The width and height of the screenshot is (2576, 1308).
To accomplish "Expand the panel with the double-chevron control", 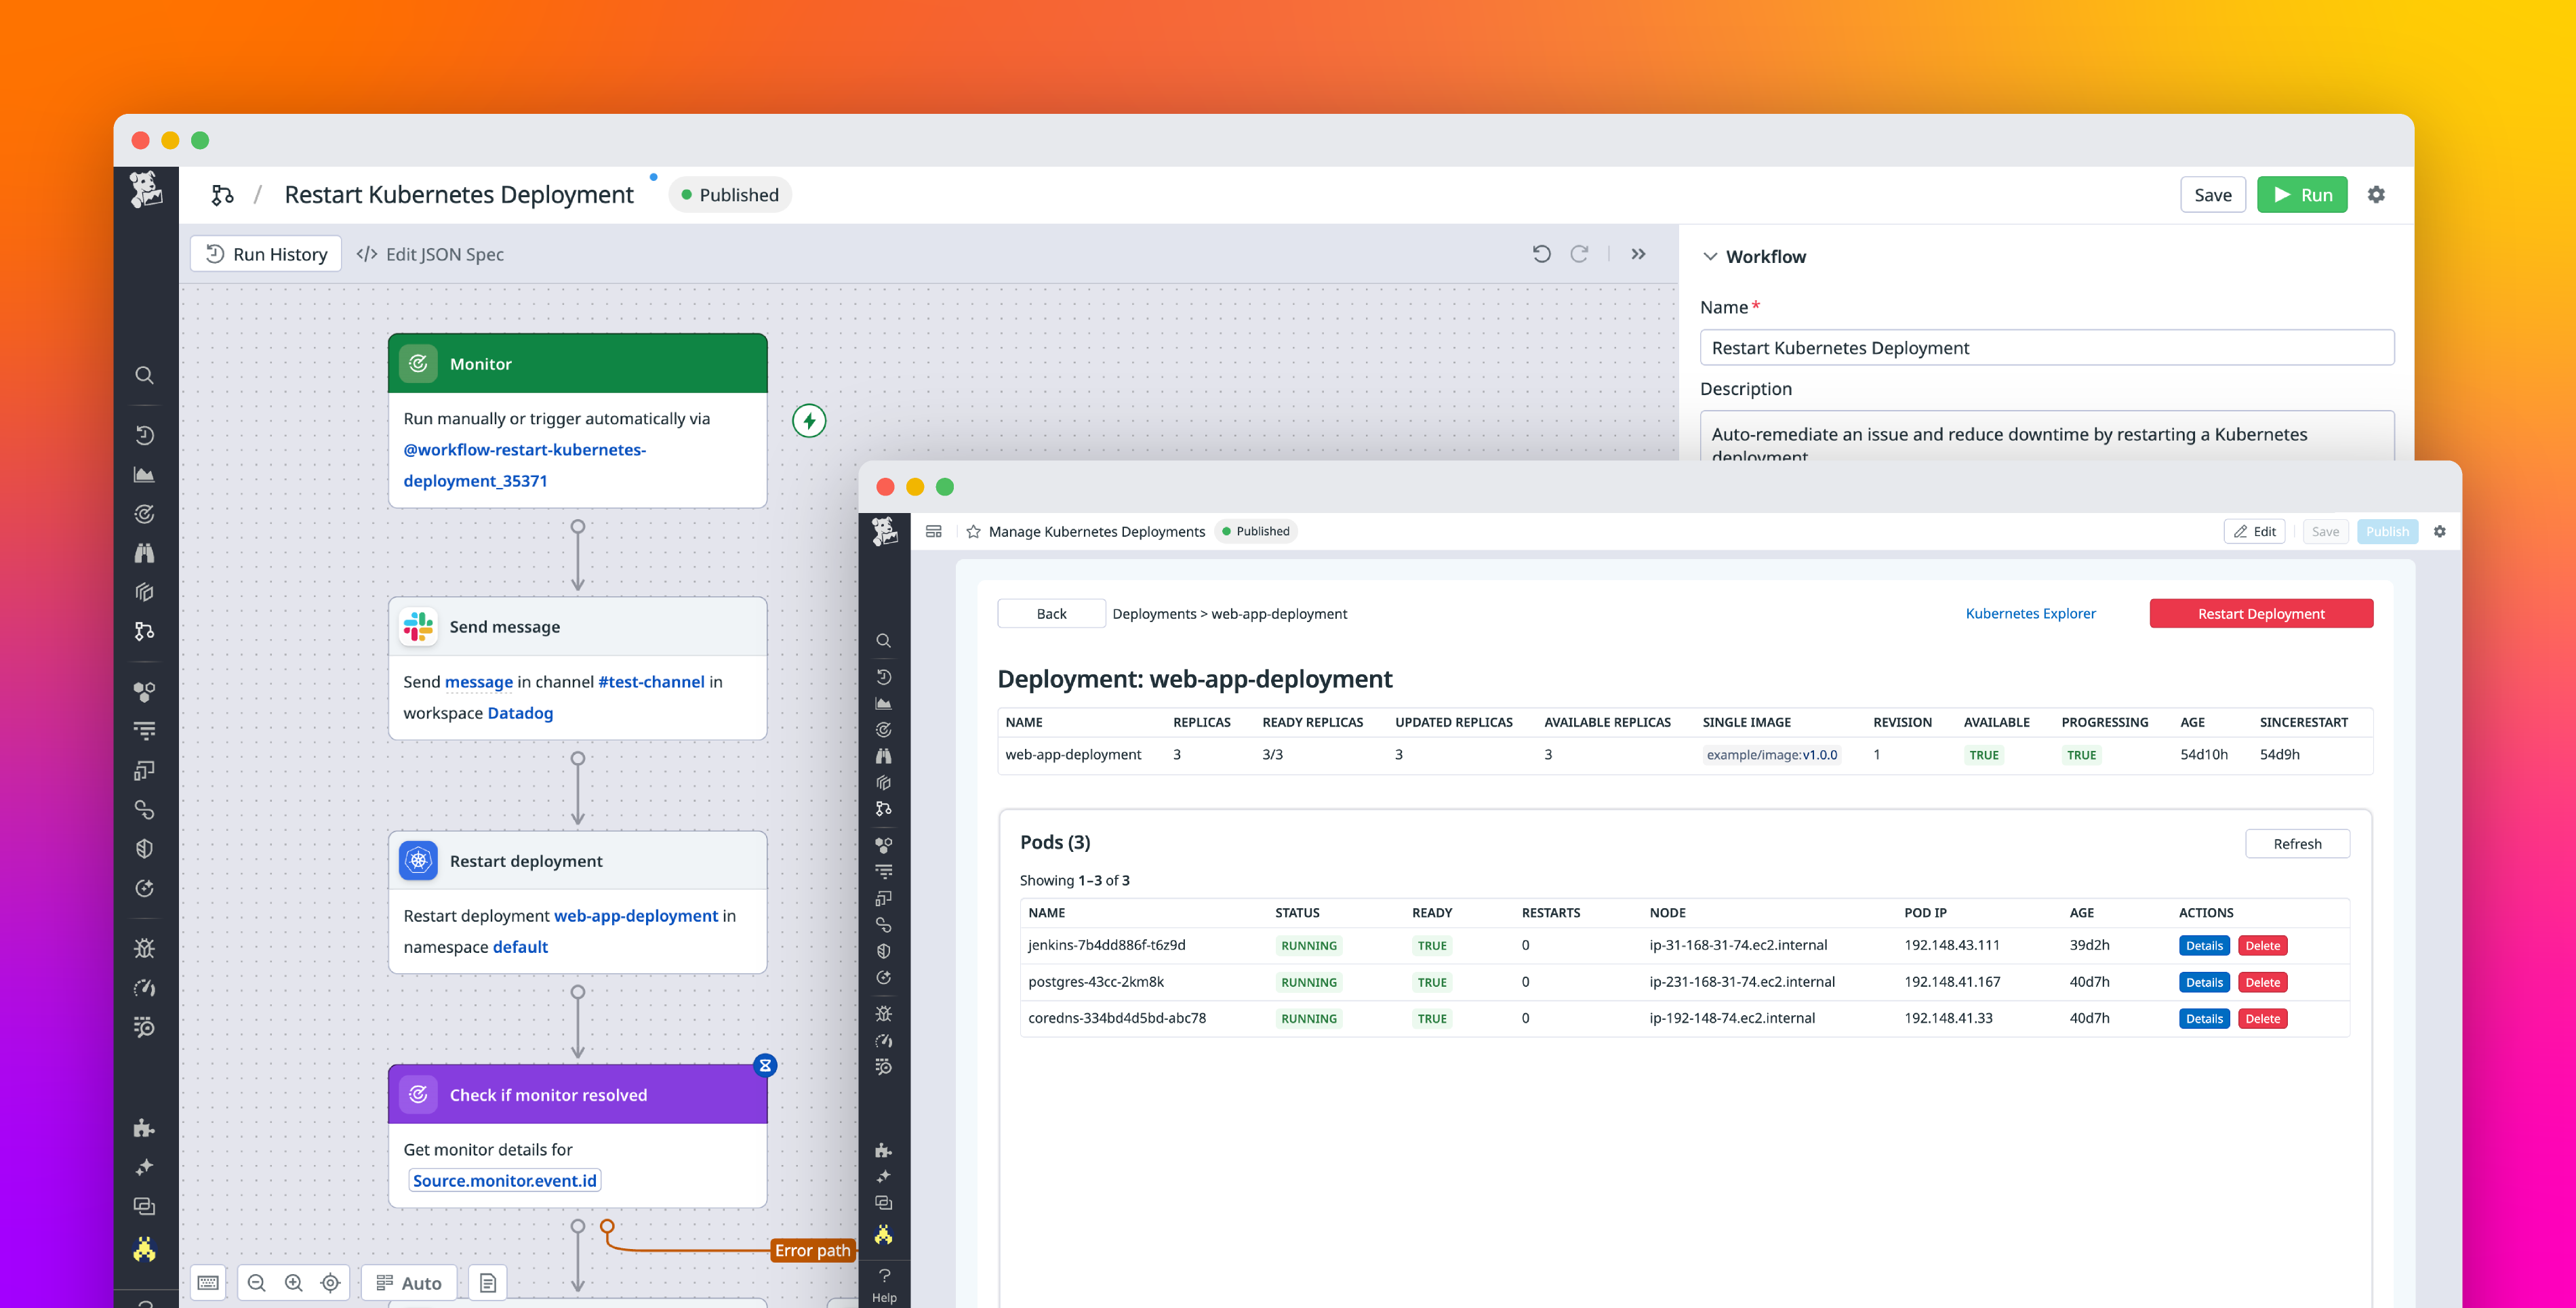I will pos(1639,253).
